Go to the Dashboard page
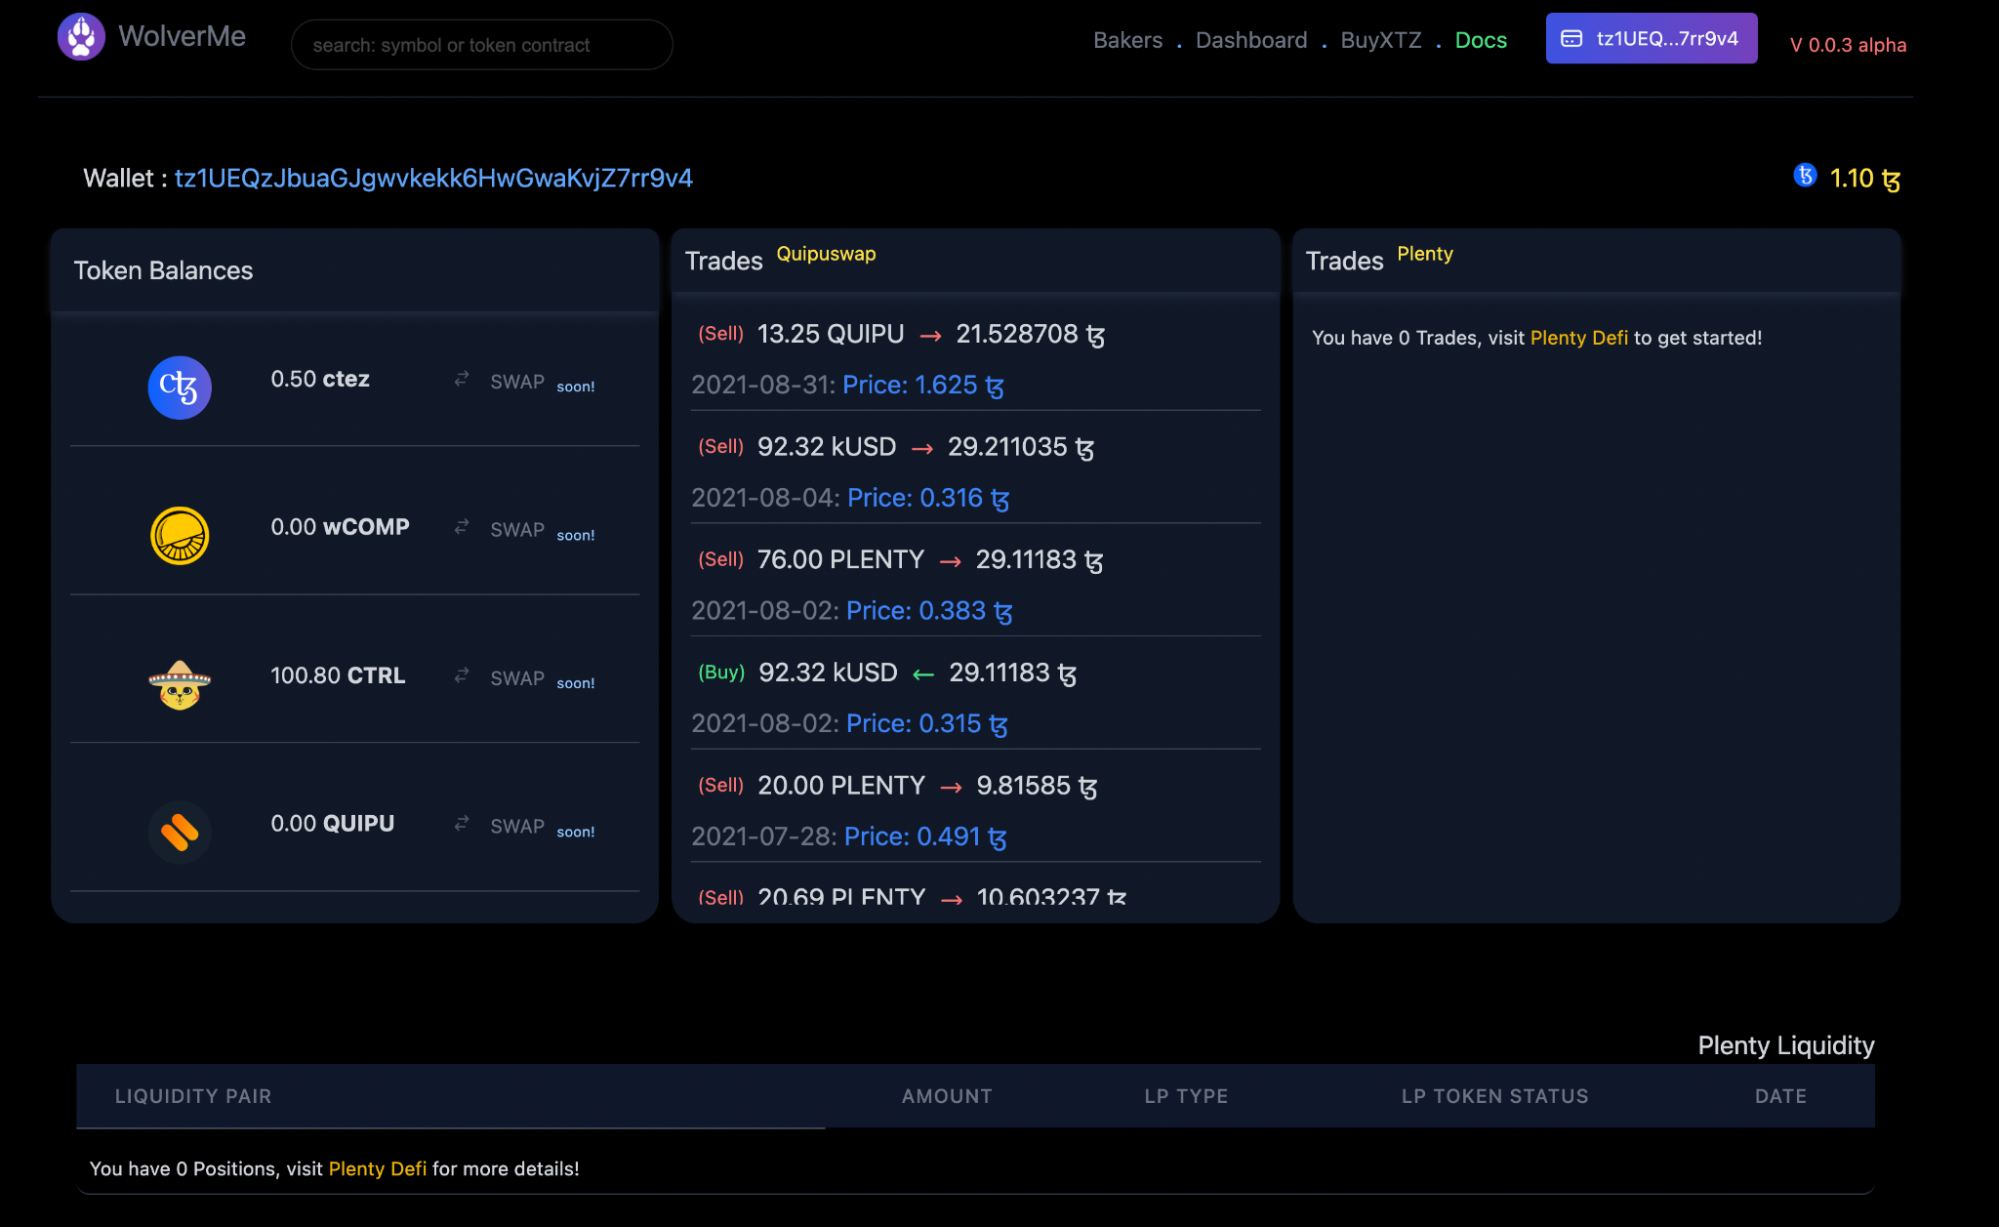 pos(1251,40)
